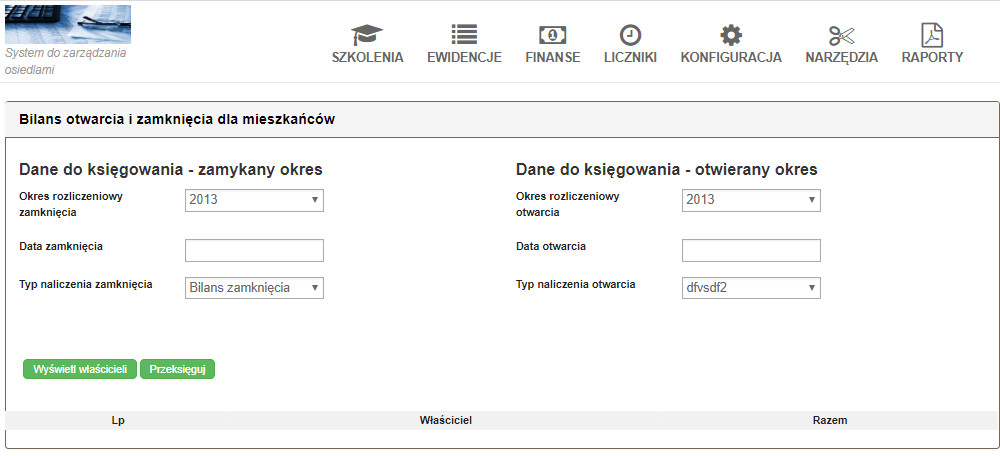Click the PDF document icon above RAPORTY
This screenshot has height=456, width=1000.
pos(932,34)
